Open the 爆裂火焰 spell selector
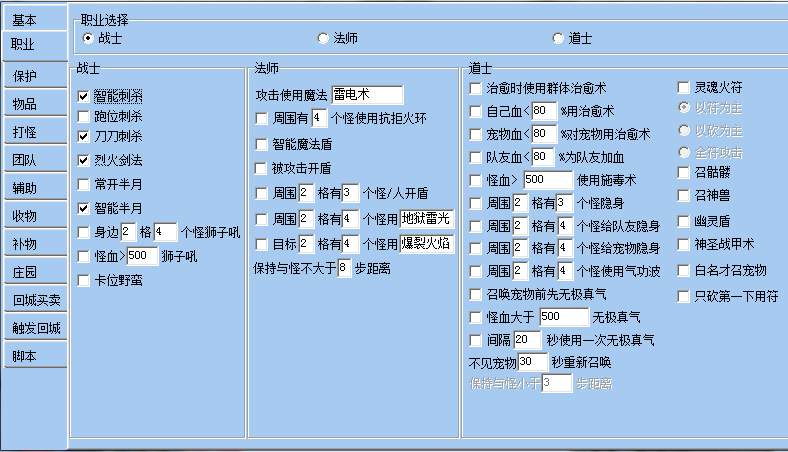This screenshot has height=452, width=788. click(427, 244)
